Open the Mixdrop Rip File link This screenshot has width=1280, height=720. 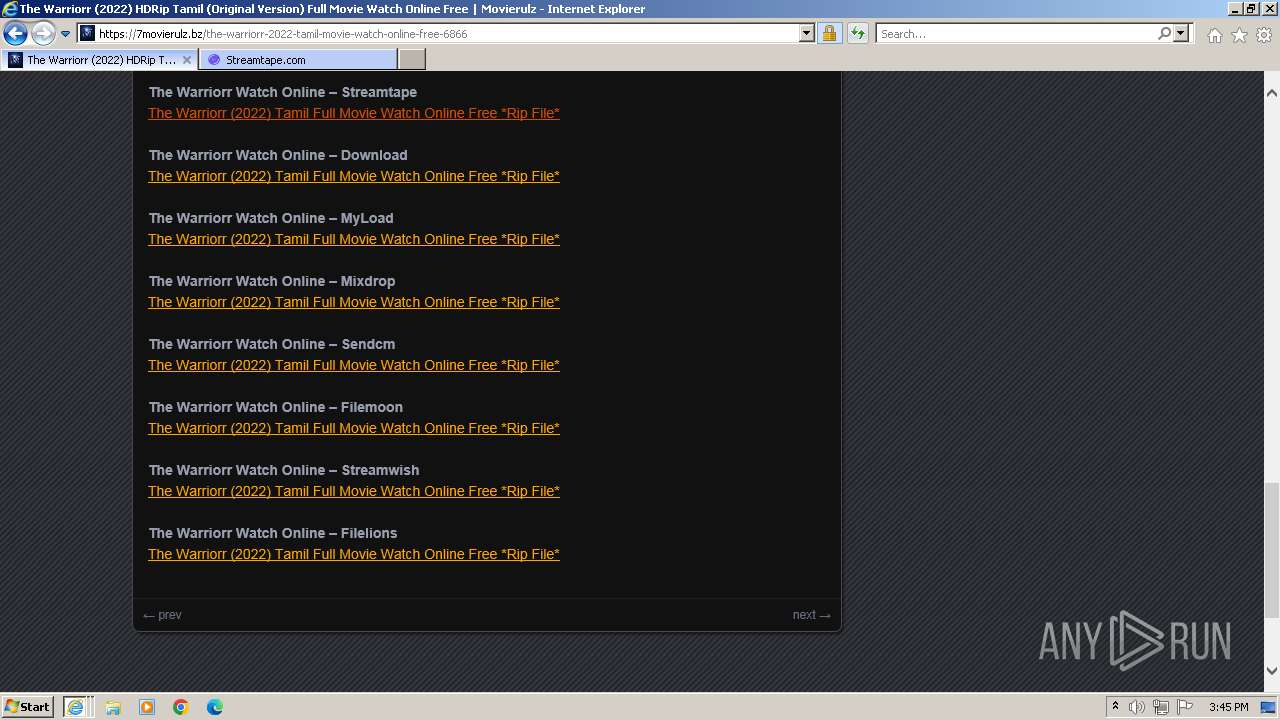tap(354, 302)
